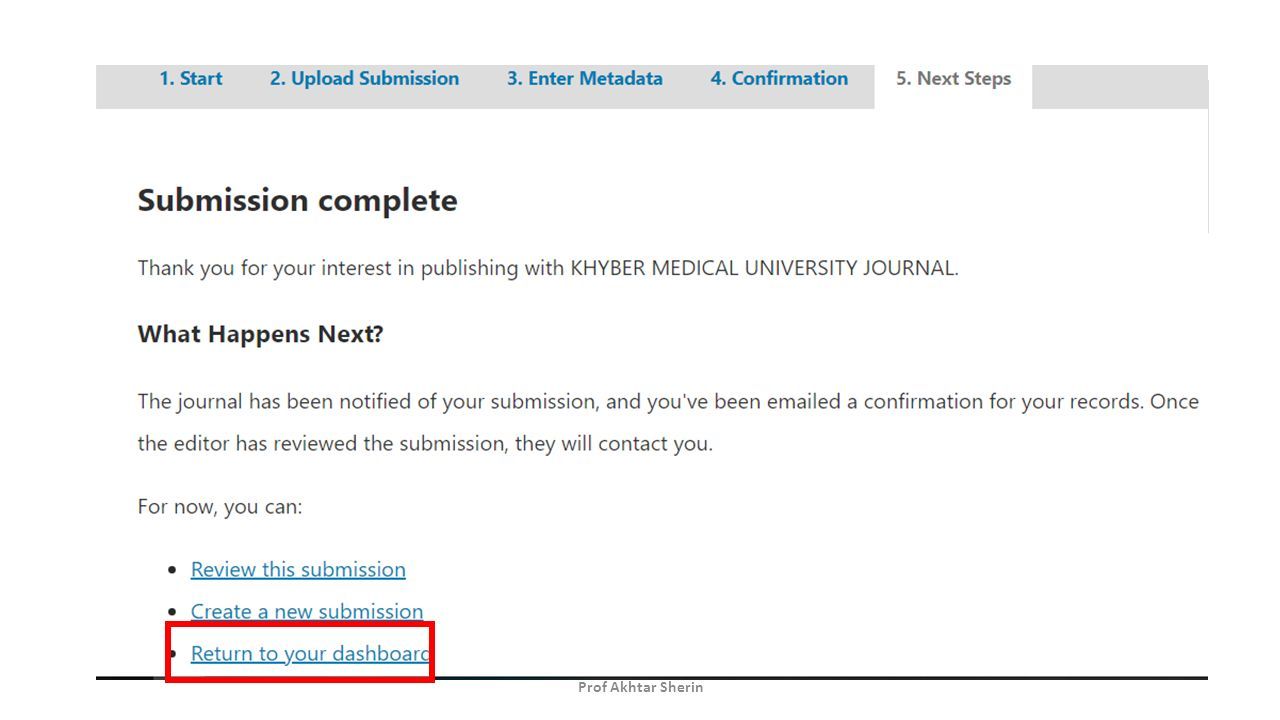Open the Review this submission link
The width and height of the screenshot is (1280, 720).
(x=298, y=569)
